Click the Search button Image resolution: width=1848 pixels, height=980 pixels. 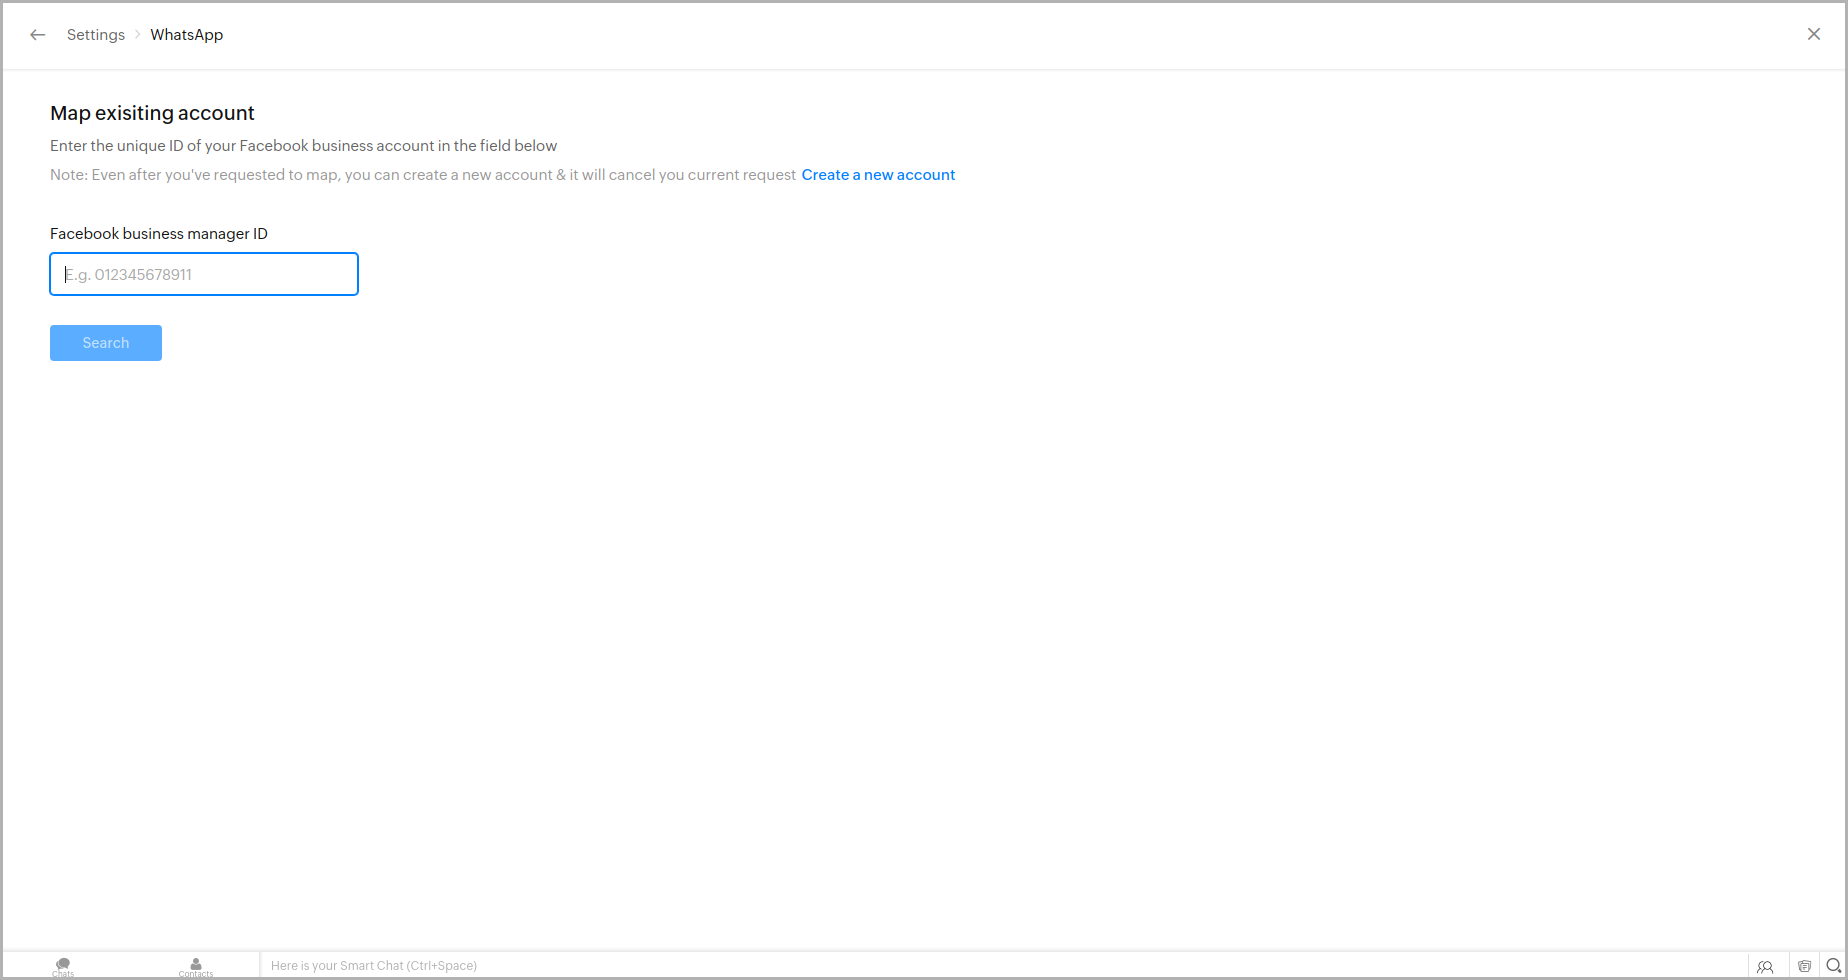tap(106, 343)
